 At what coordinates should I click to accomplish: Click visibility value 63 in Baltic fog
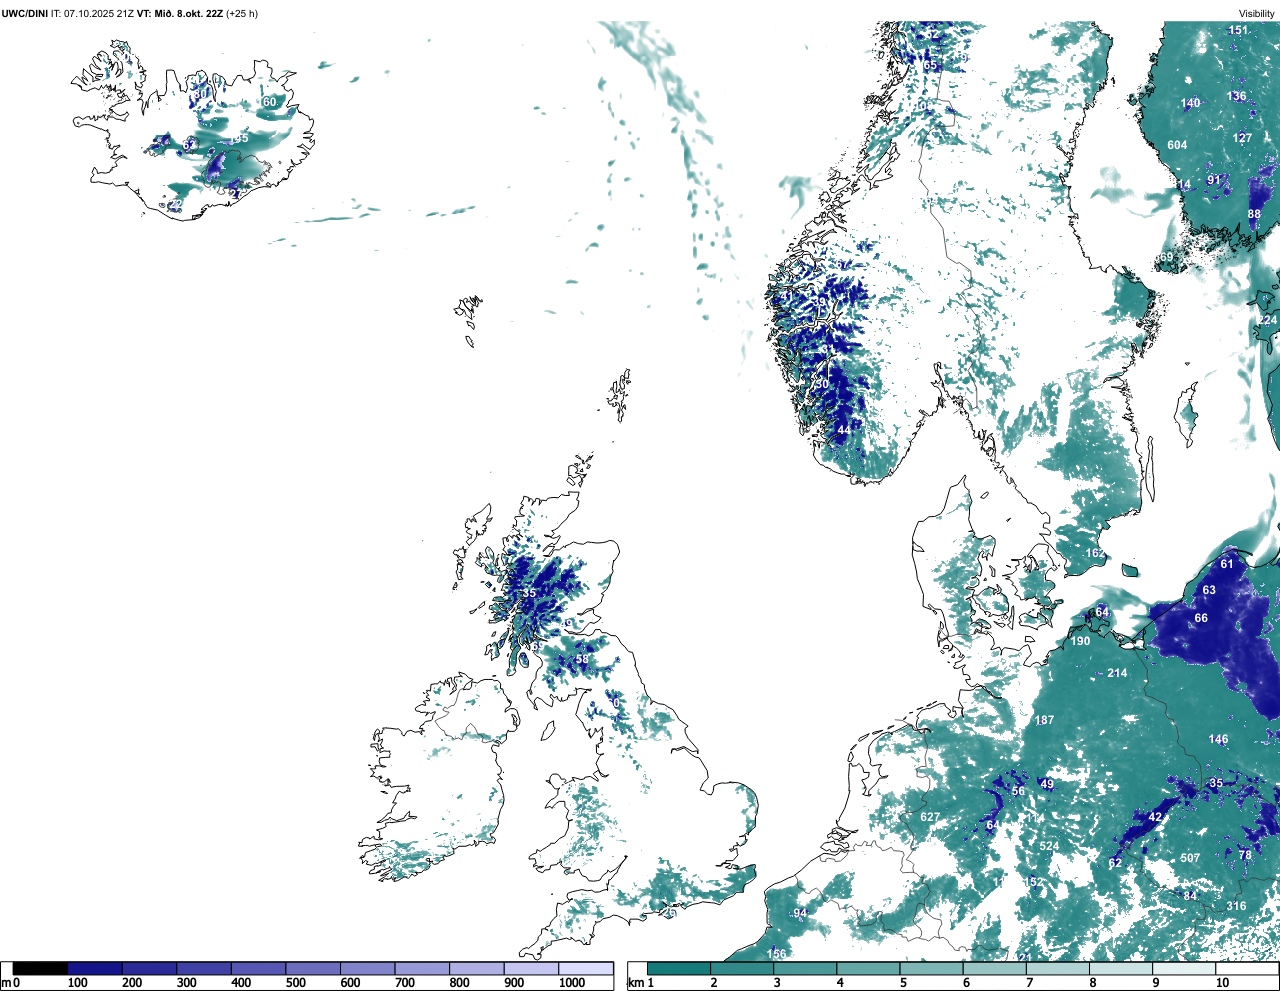[1209, 590]
